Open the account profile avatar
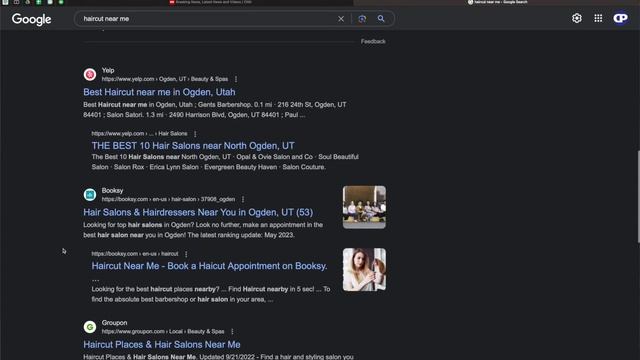Viewport: 640px width, 360px height. pos(620,18)
